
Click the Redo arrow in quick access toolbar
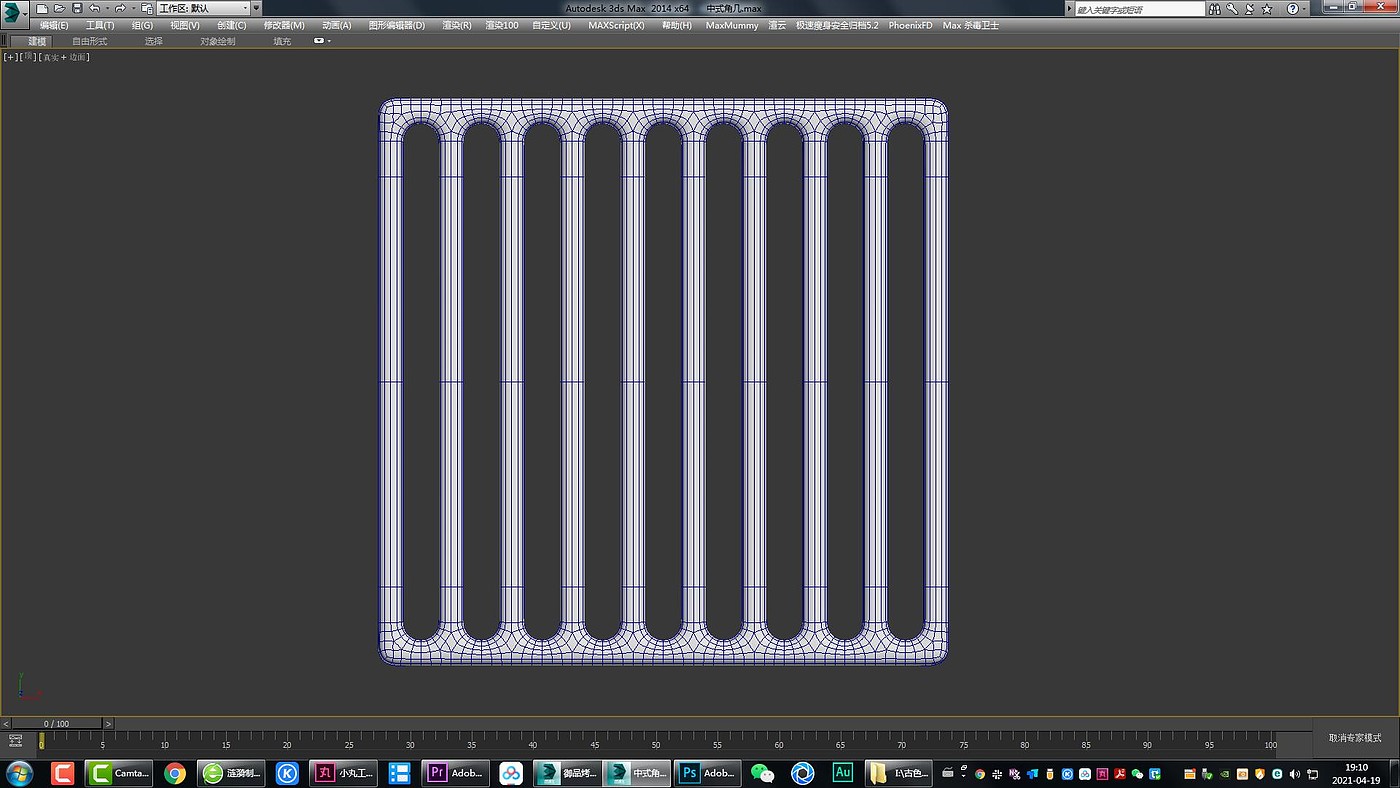(x=120, y=8)
